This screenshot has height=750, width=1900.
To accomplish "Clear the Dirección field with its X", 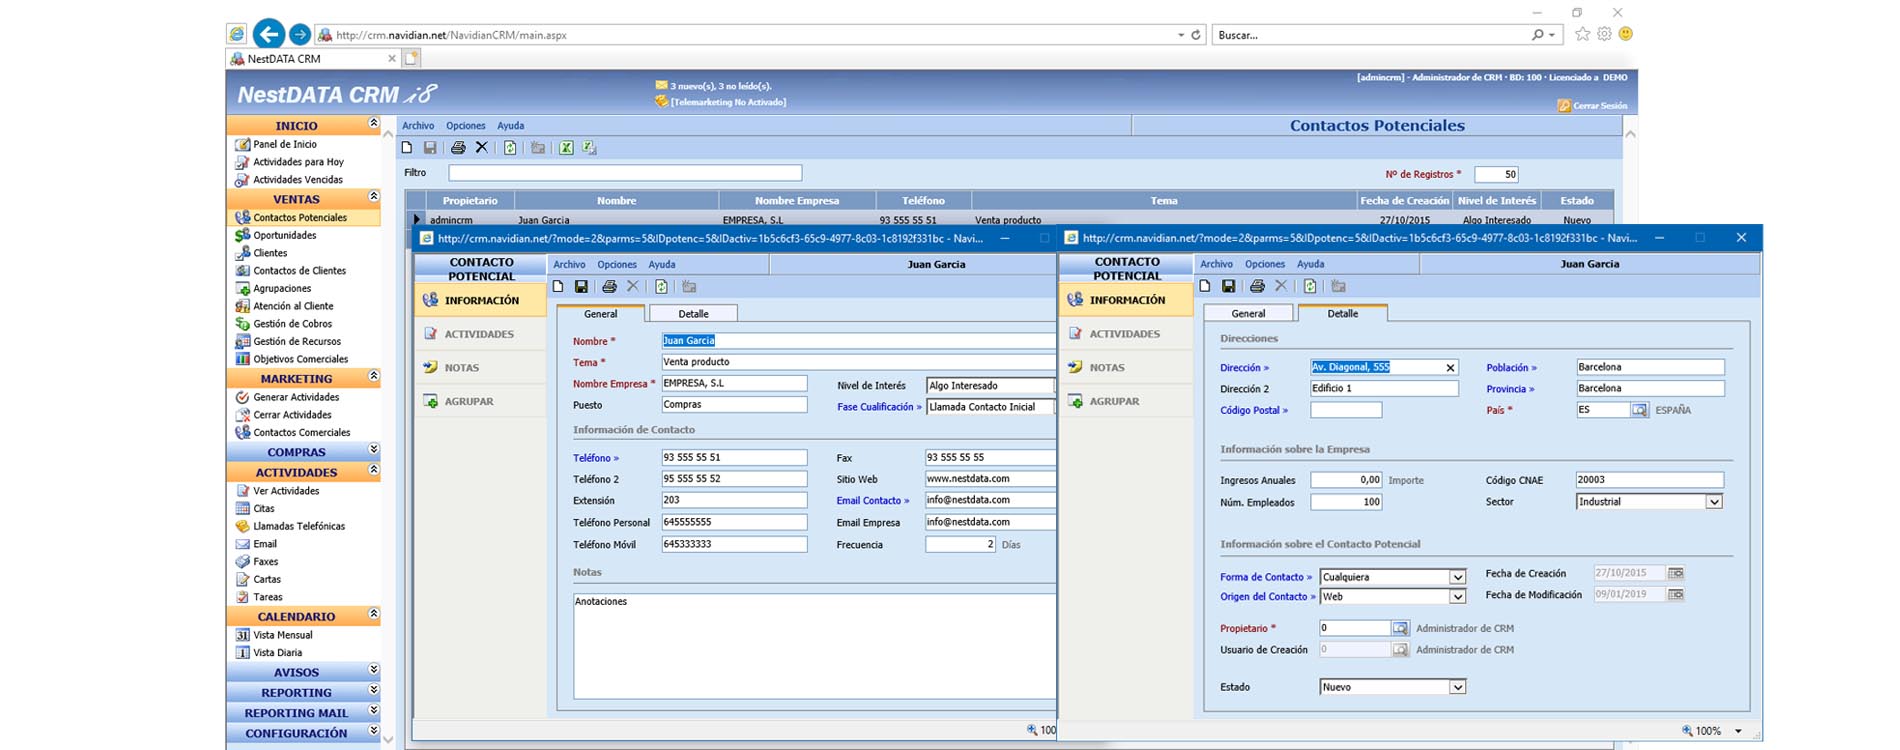I will 1450,368.
